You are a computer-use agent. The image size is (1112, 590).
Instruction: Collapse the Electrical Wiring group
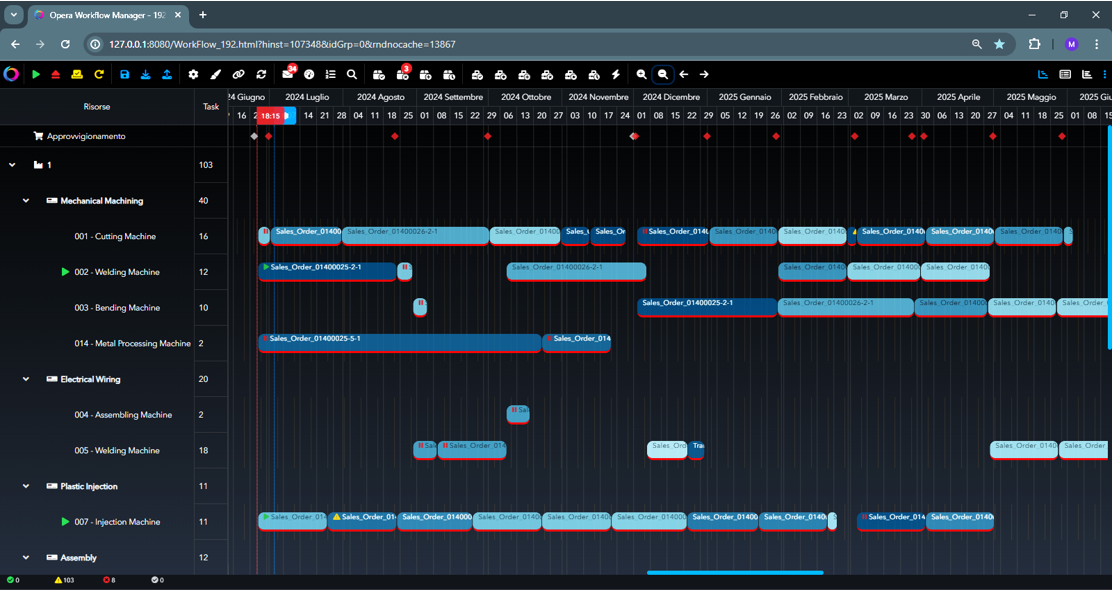coord(26,380)
